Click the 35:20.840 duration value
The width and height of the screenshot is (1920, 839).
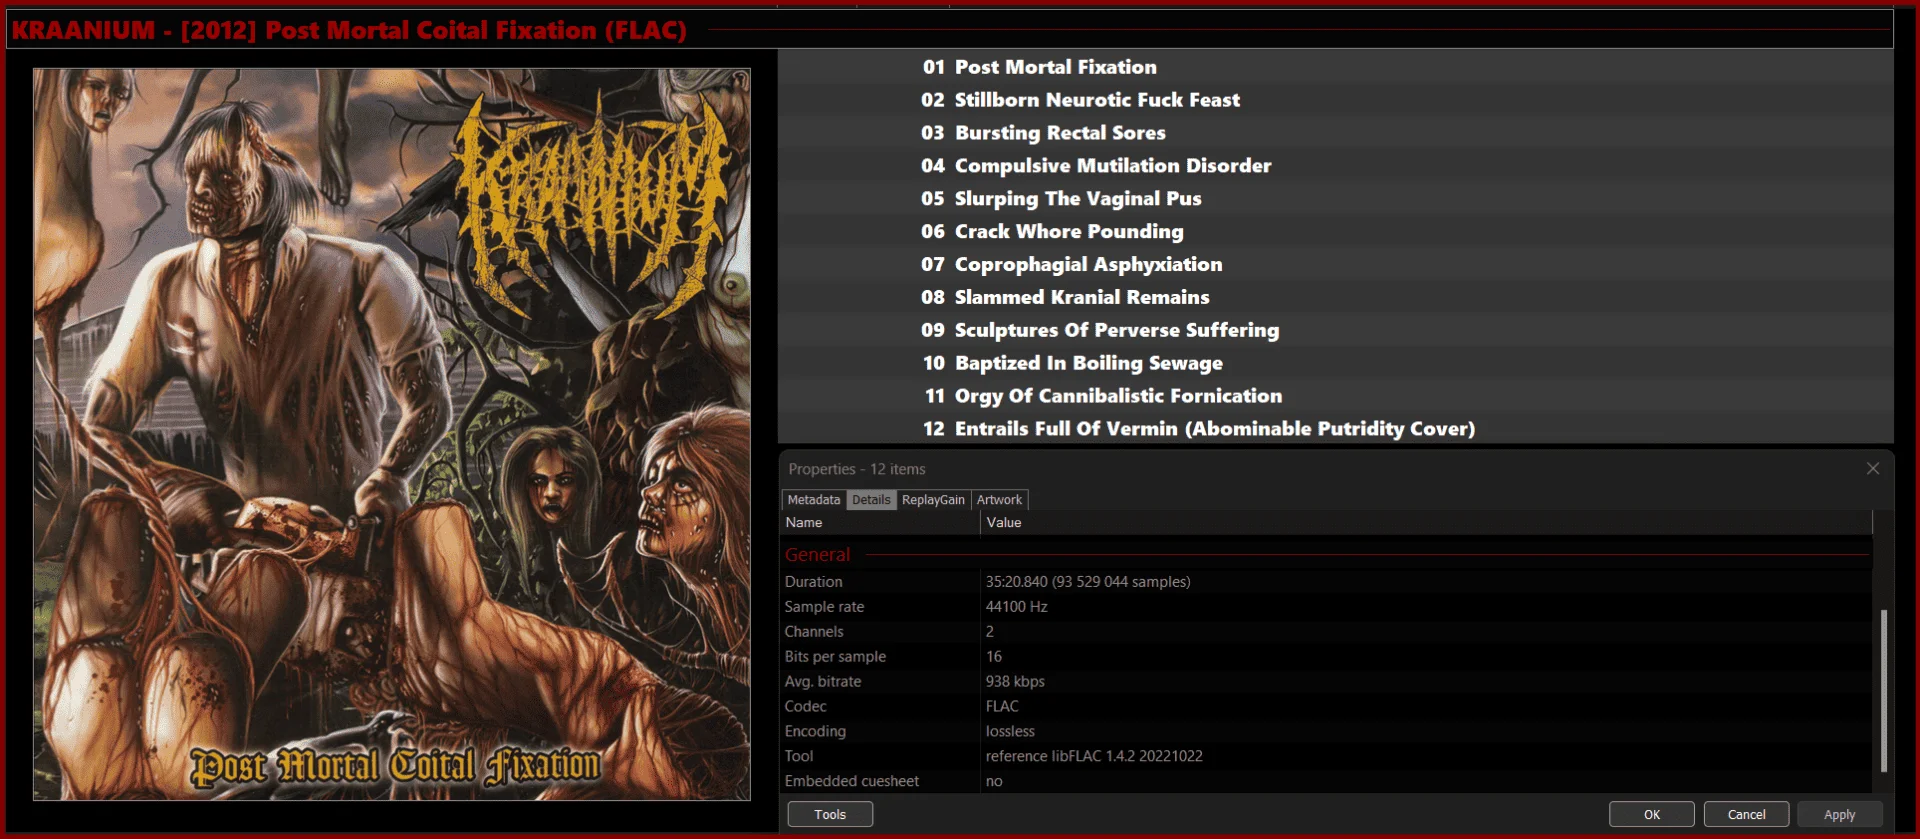pos(1088,582)
